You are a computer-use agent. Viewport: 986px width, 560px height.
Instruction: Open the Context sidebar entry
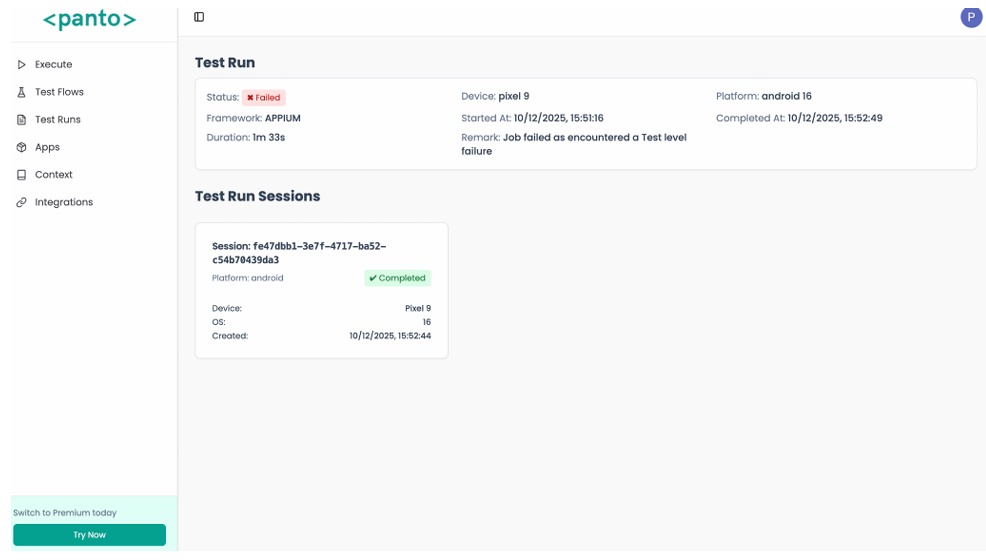pos(54,175)
